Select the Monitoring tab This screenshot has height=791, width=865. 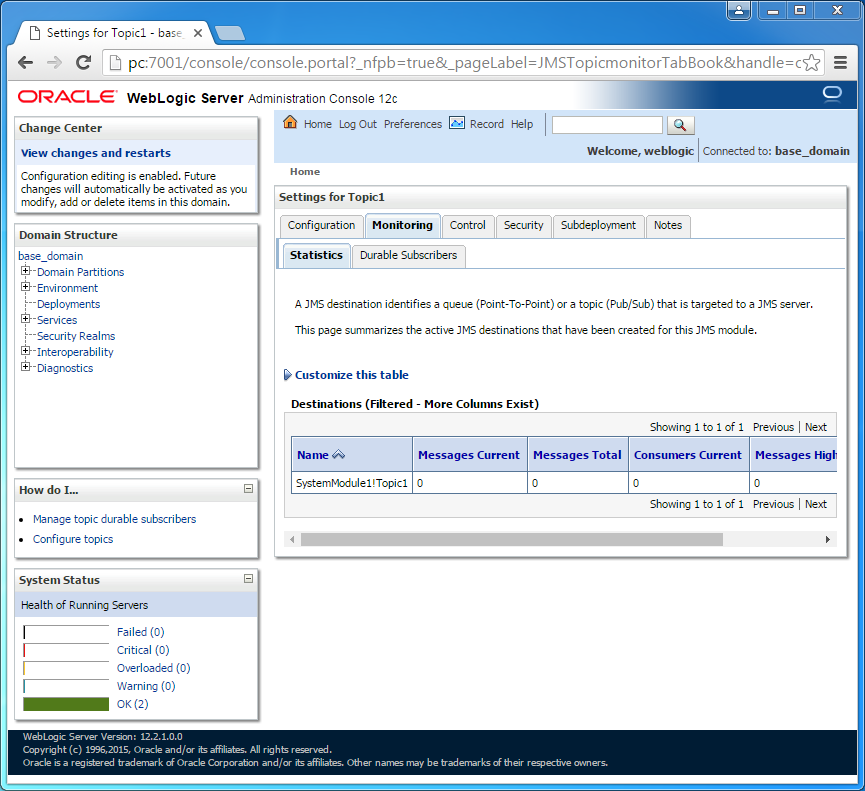(402, 226)
